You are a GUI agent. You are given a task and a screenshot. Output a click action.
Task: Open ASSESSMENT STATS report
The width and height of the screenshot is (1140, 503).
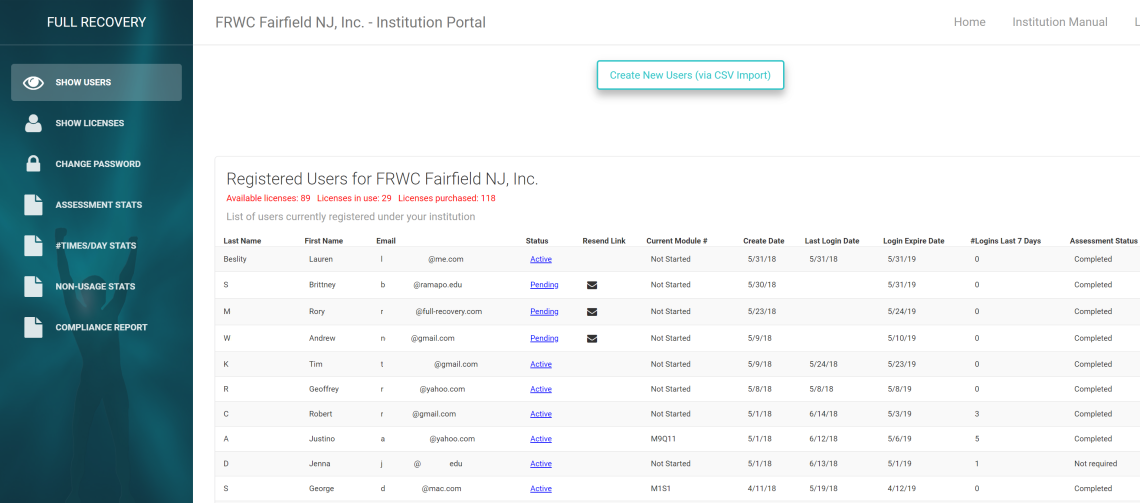(x=96, y=205)
